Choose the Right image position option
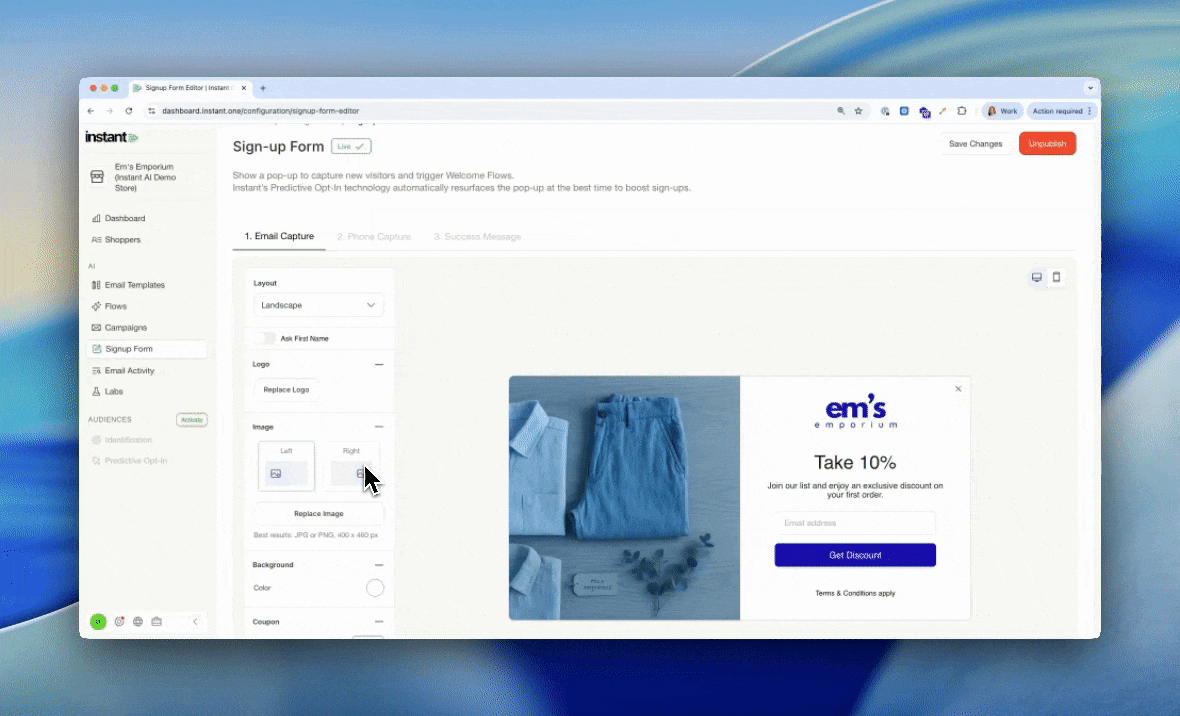 pyautogui.click(x=351, y=466)
